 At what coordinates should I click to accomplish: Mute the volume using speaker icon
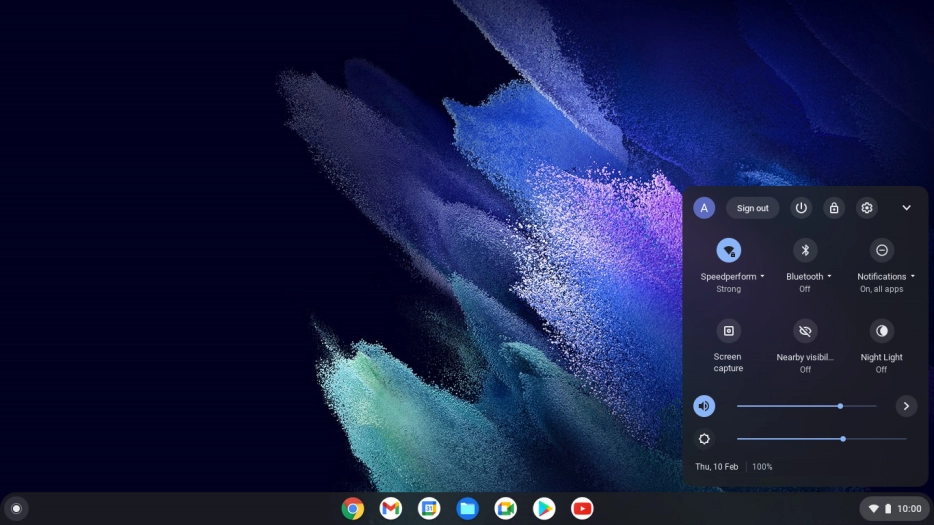click(704, 406)
